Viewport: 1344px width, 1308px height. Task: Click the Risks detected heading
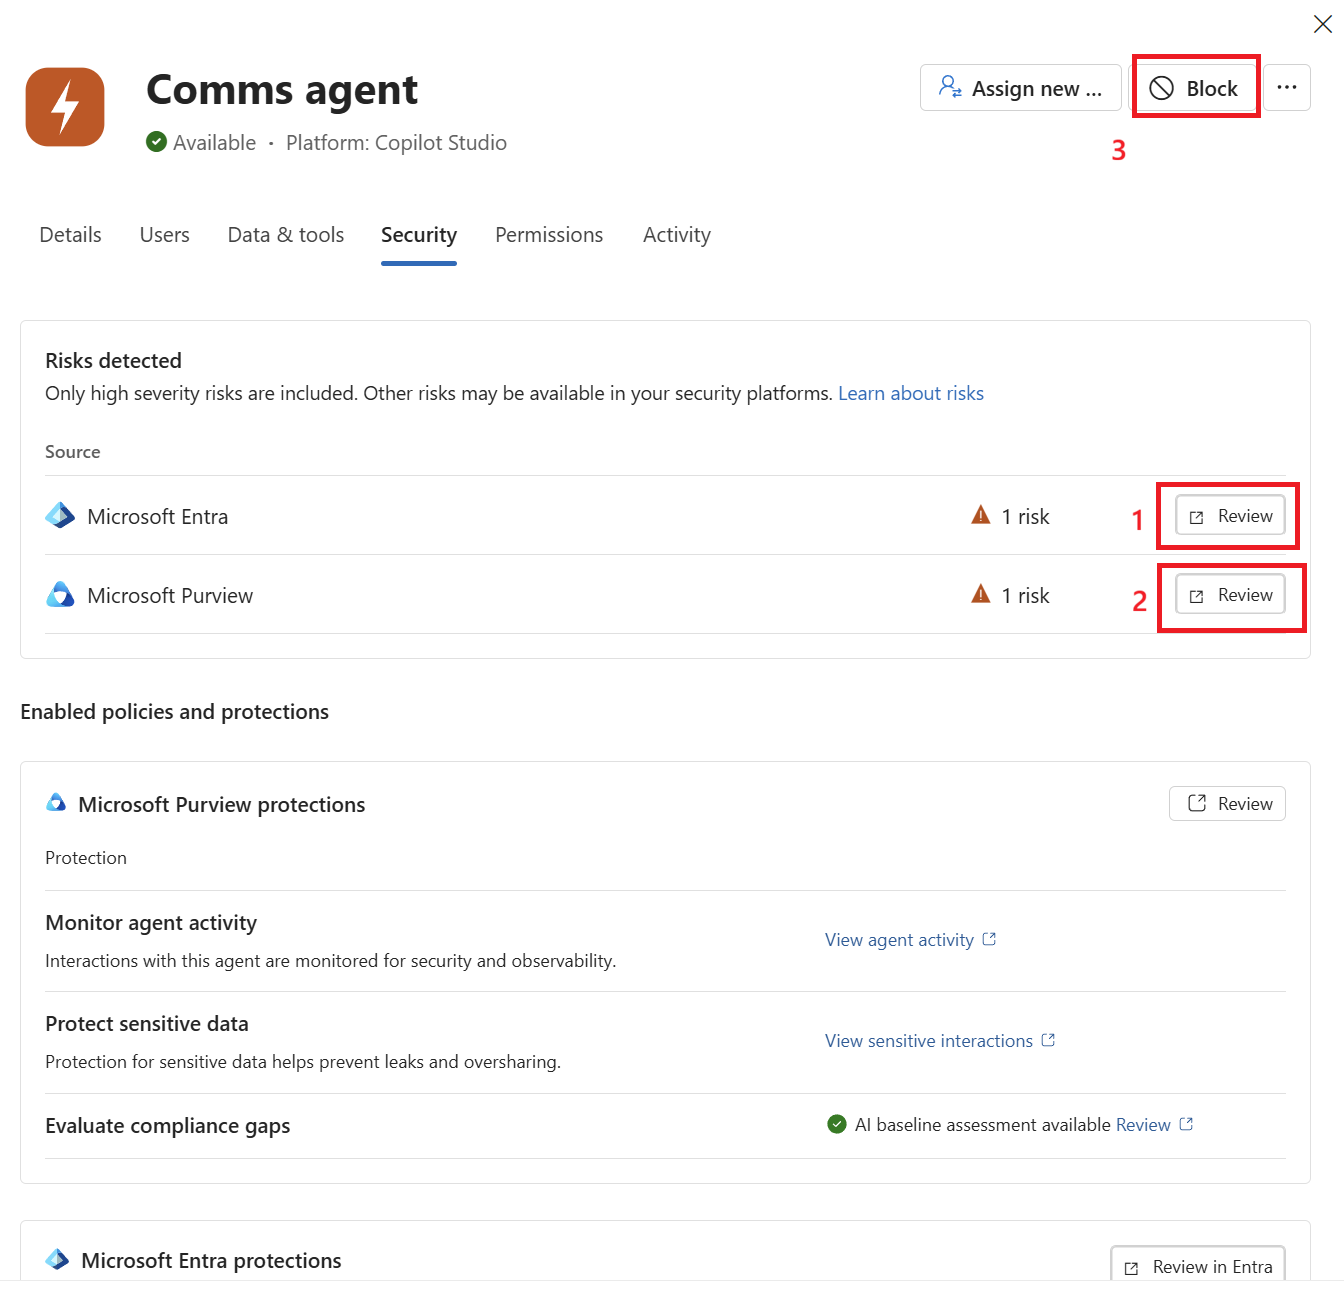tap(114, 361)
